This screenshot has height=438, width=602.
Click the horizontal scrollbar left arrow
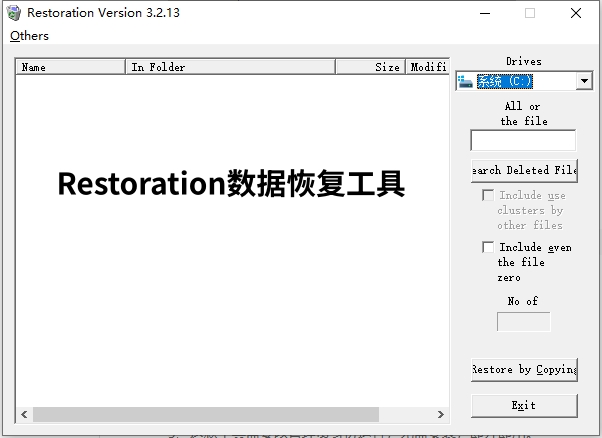pyautogui.click(x=24, y=414)
